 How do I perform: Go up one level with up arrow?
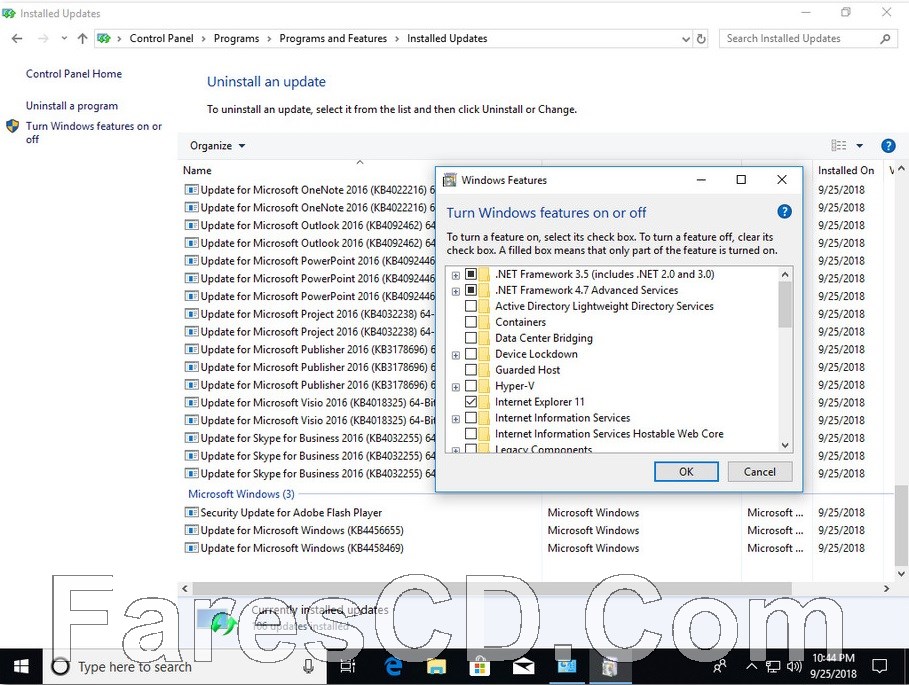pos(82,38)
